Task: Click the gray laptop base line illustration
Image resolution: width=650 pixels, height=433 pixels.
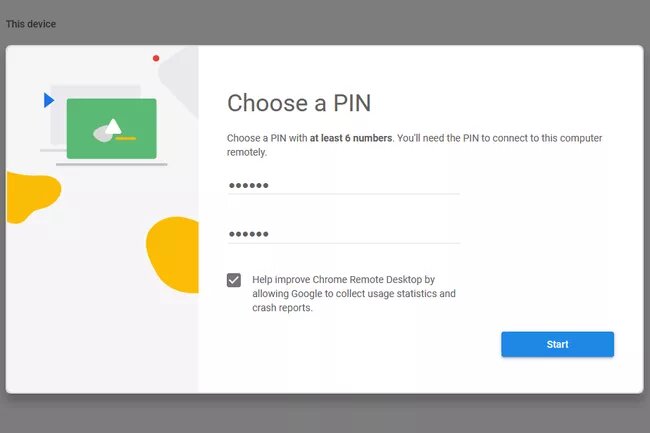Action: [x=112, y=164]
